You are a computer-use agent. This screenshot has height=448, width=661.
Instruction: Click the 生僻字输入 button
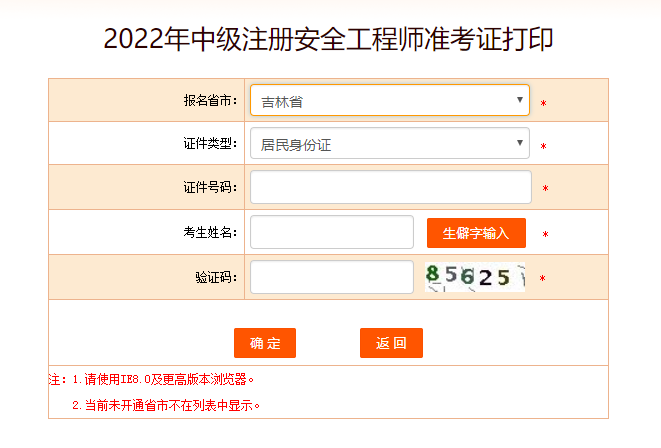[476, 233]
